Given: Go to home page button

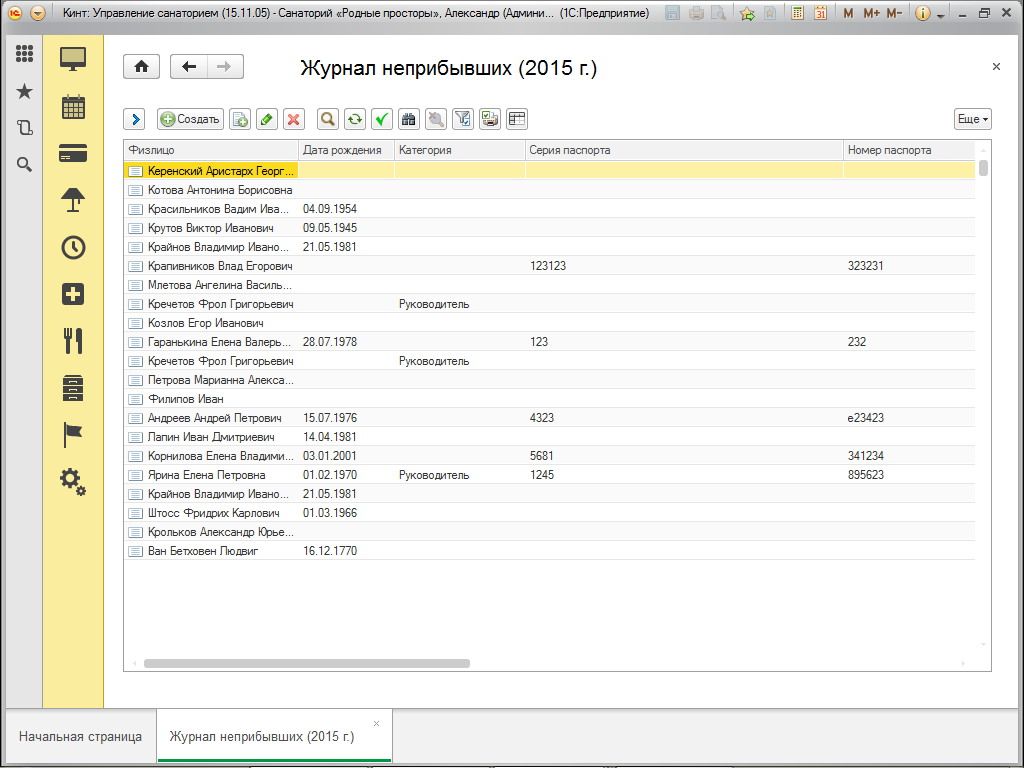Looking at the screenshot, I should (x=142, y=67).
